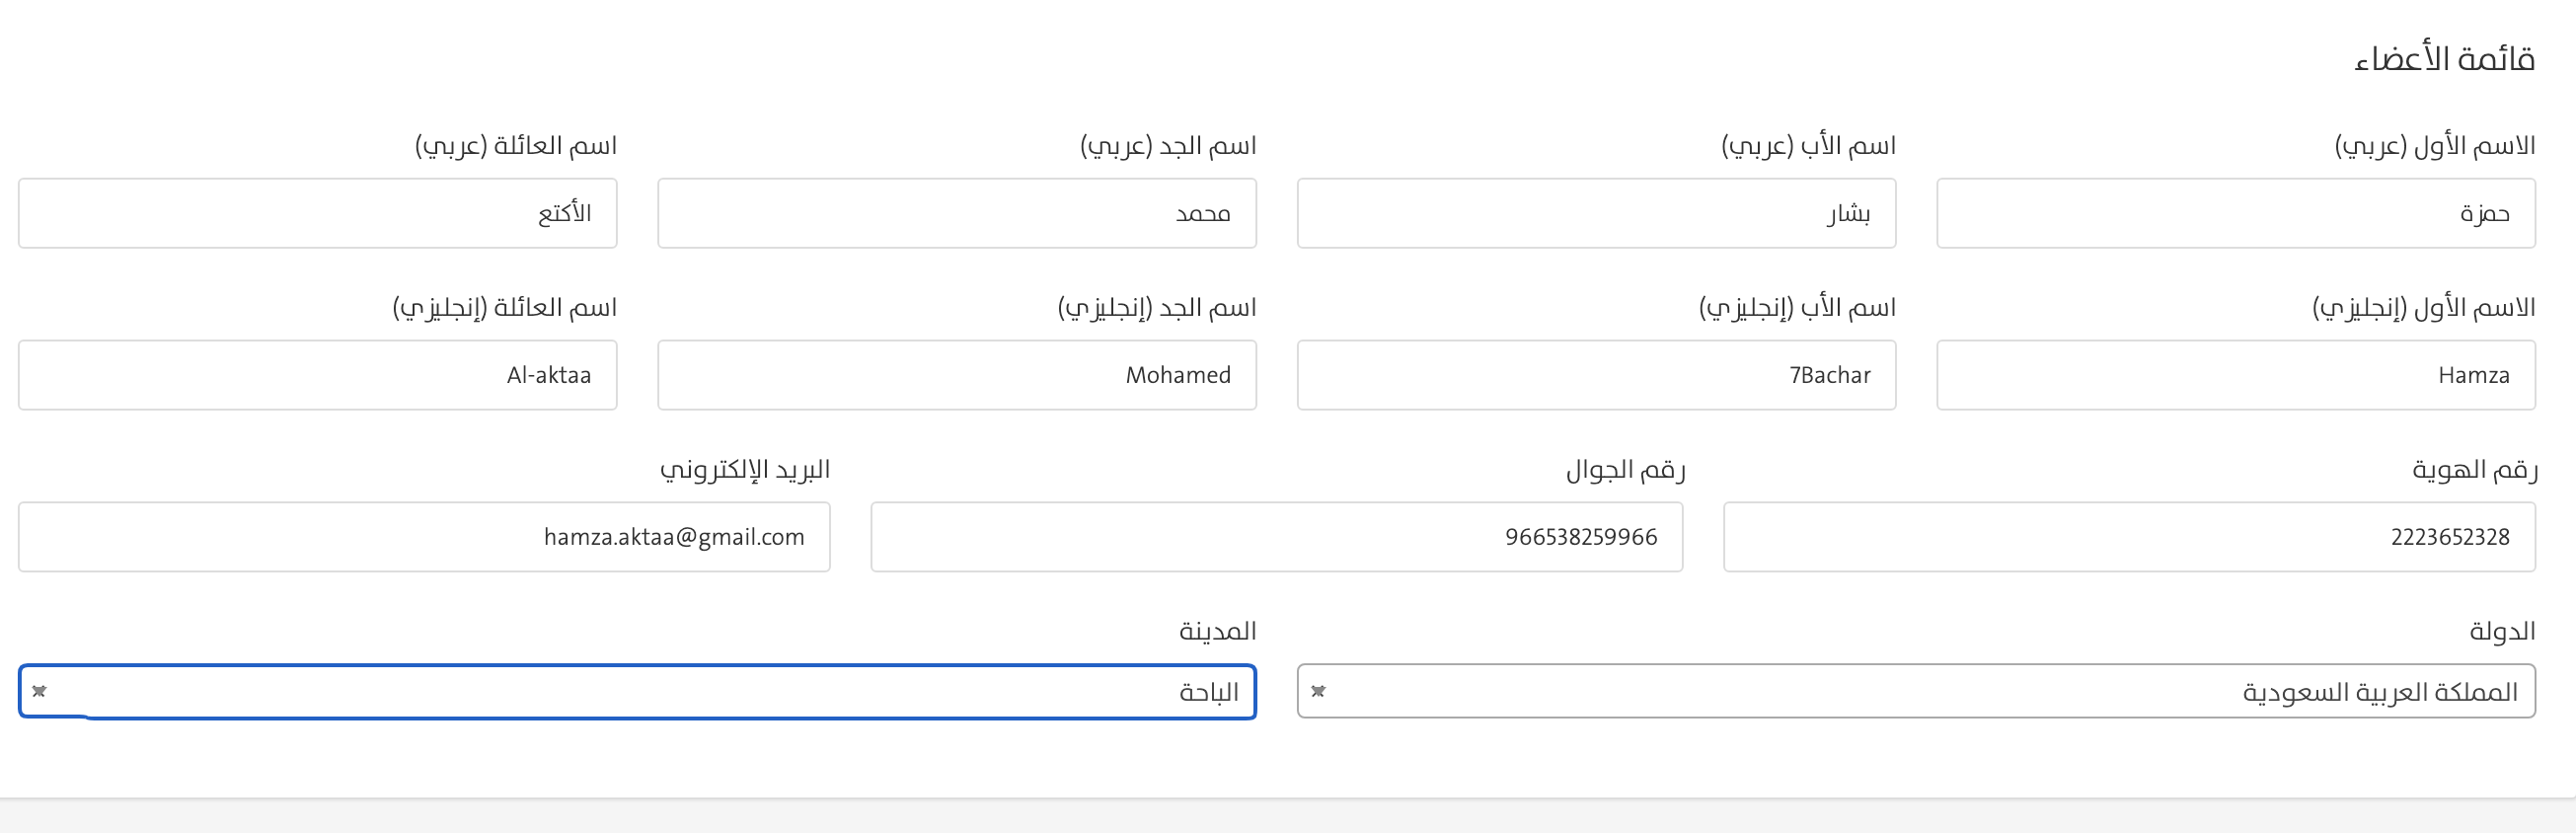Click the الدولة label above the country dropdown
Image resolution: width=2576 pixels, height=833 pixels.
(2502, 631)
